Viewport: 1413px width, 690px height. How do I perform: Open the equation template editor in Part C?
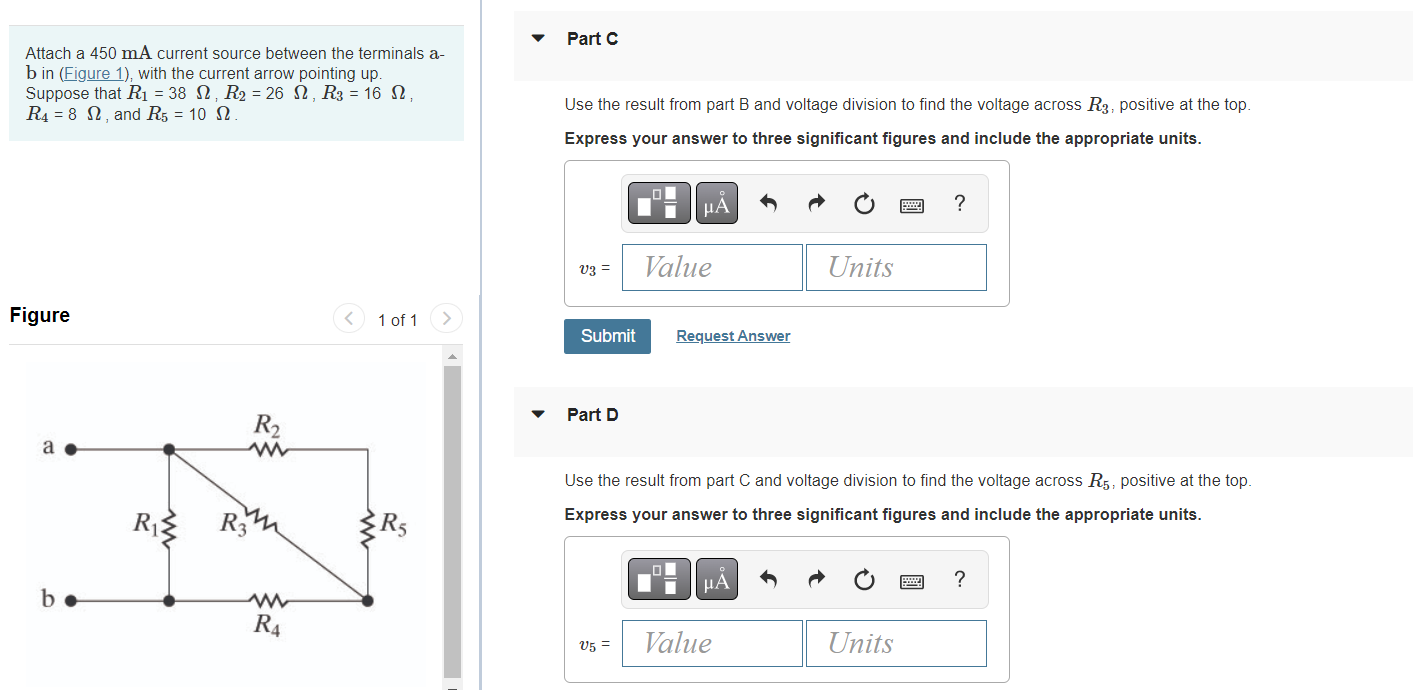point(658,202)
